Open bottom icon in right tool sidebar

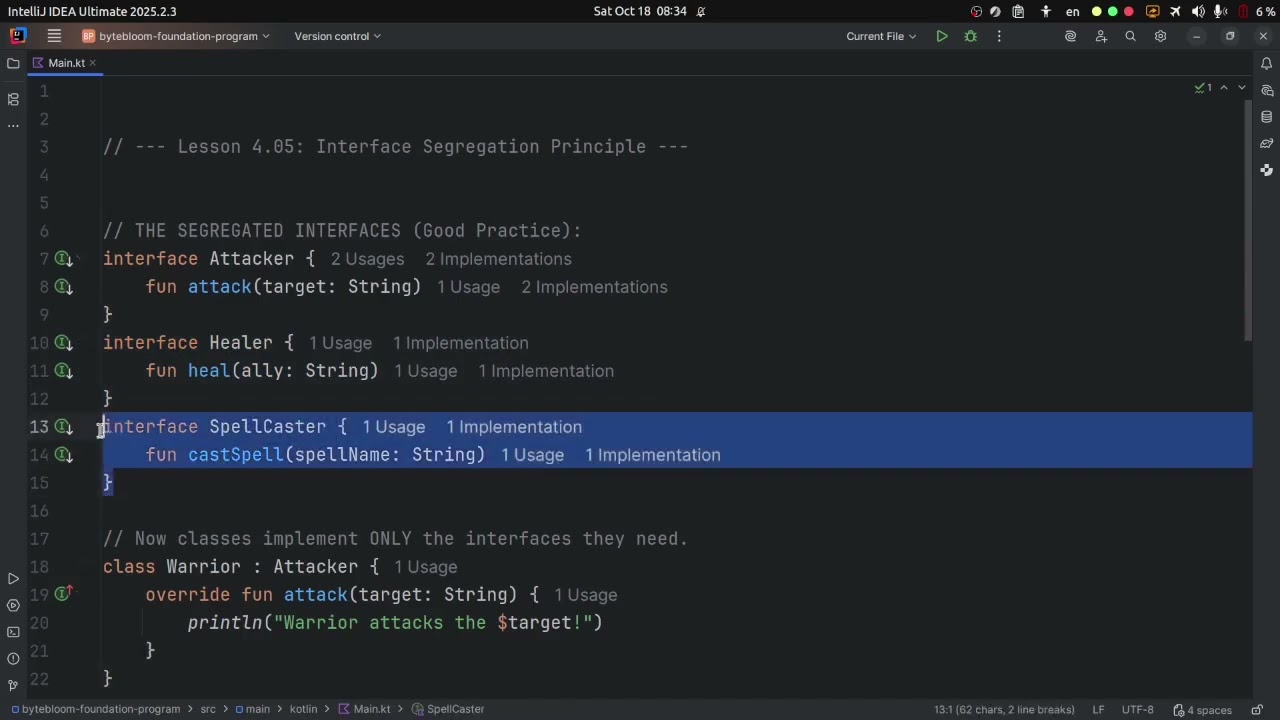coord(1266,170)
